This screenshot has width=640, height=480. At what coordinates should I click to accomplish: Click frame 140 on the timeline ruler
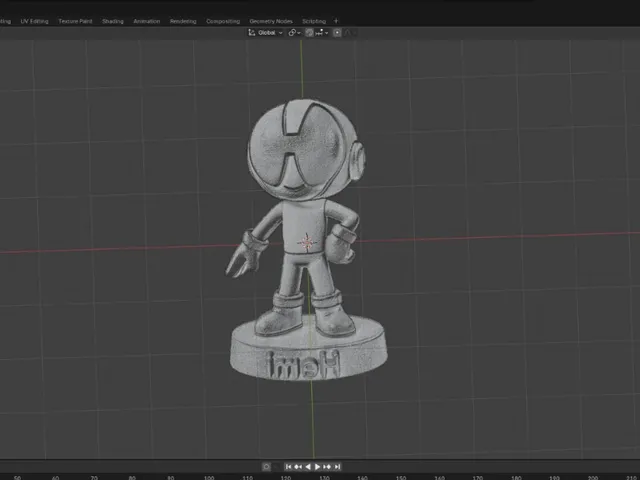point(362,477)
